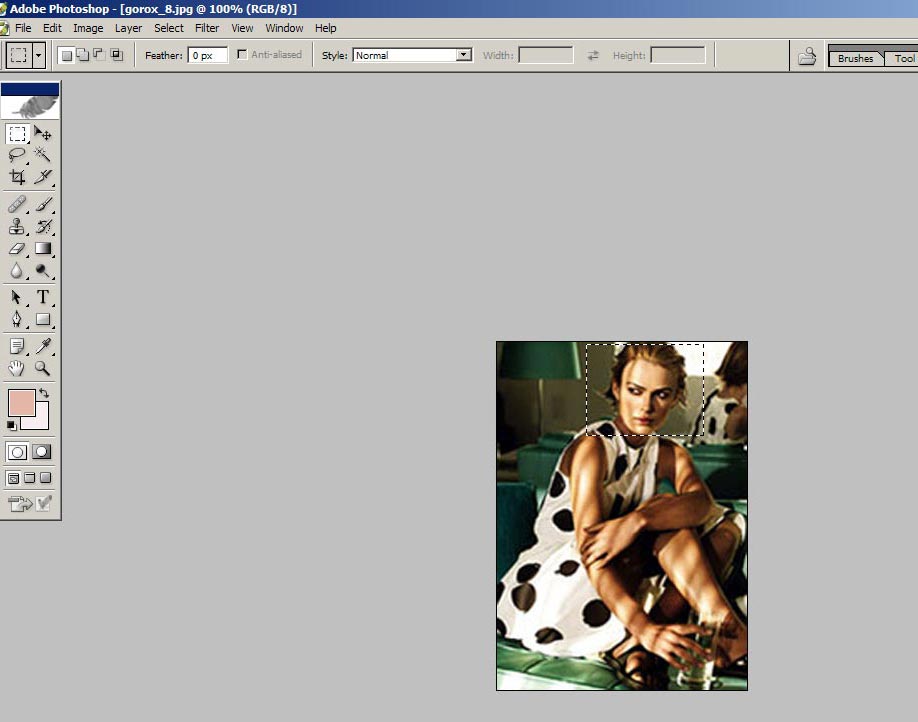Select the Eyedropper tool
The width and height of the screenshot is (918, 722).
pyautogui.click(x=43, y=346)
